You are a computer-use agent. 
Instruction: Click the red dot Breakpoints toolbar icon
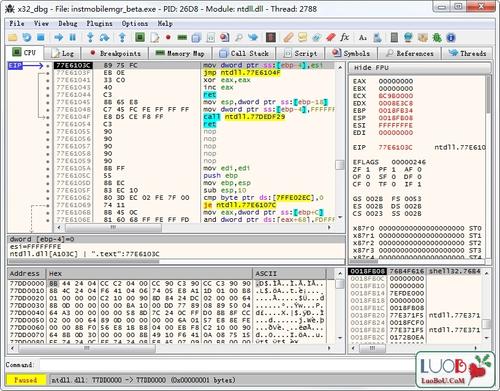[168, 37]
